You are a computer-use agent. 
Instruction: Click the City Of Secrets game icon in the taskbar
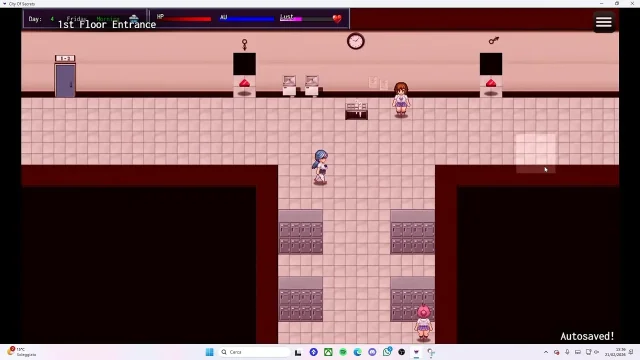point(416,352)
